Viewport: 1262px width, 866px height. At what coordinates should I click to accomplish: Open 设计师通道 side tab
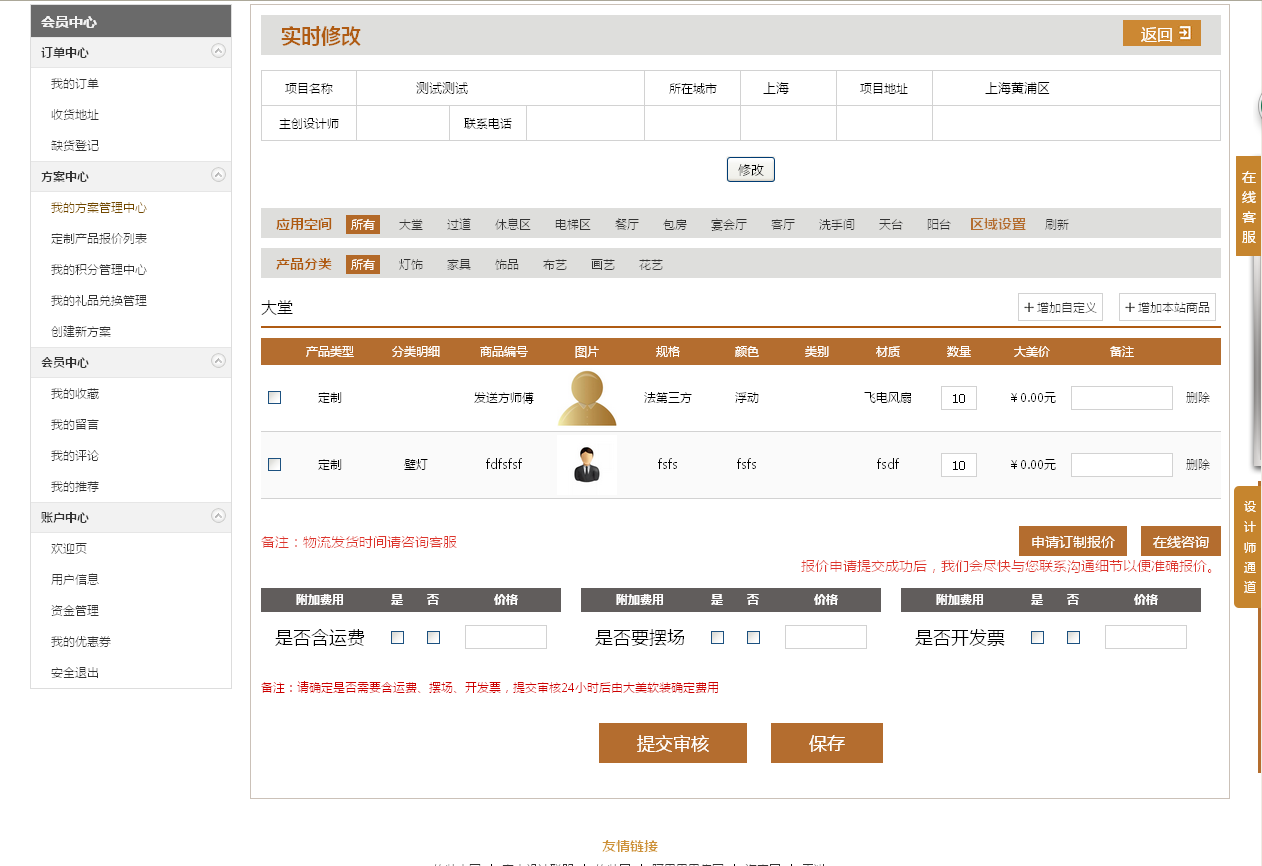click(1248, 546)
